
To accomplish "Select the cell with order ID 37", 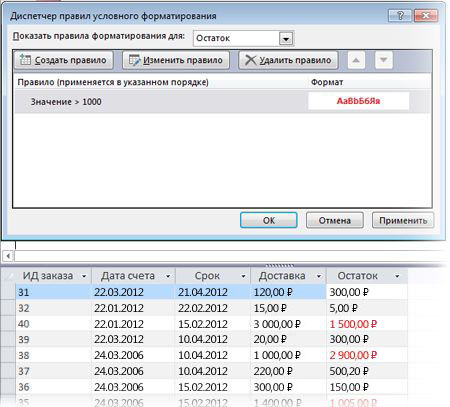I will point(53,371).
